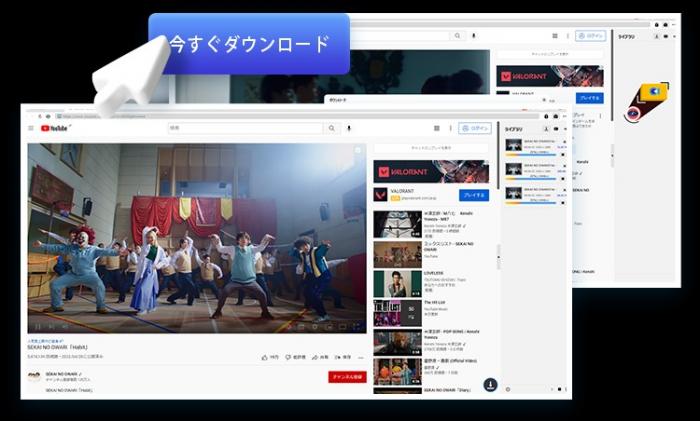The width and height of the screenshot is (700, 421).
Task: Open the Official Video thumbnail in list
Action: (x=397, y=371)
